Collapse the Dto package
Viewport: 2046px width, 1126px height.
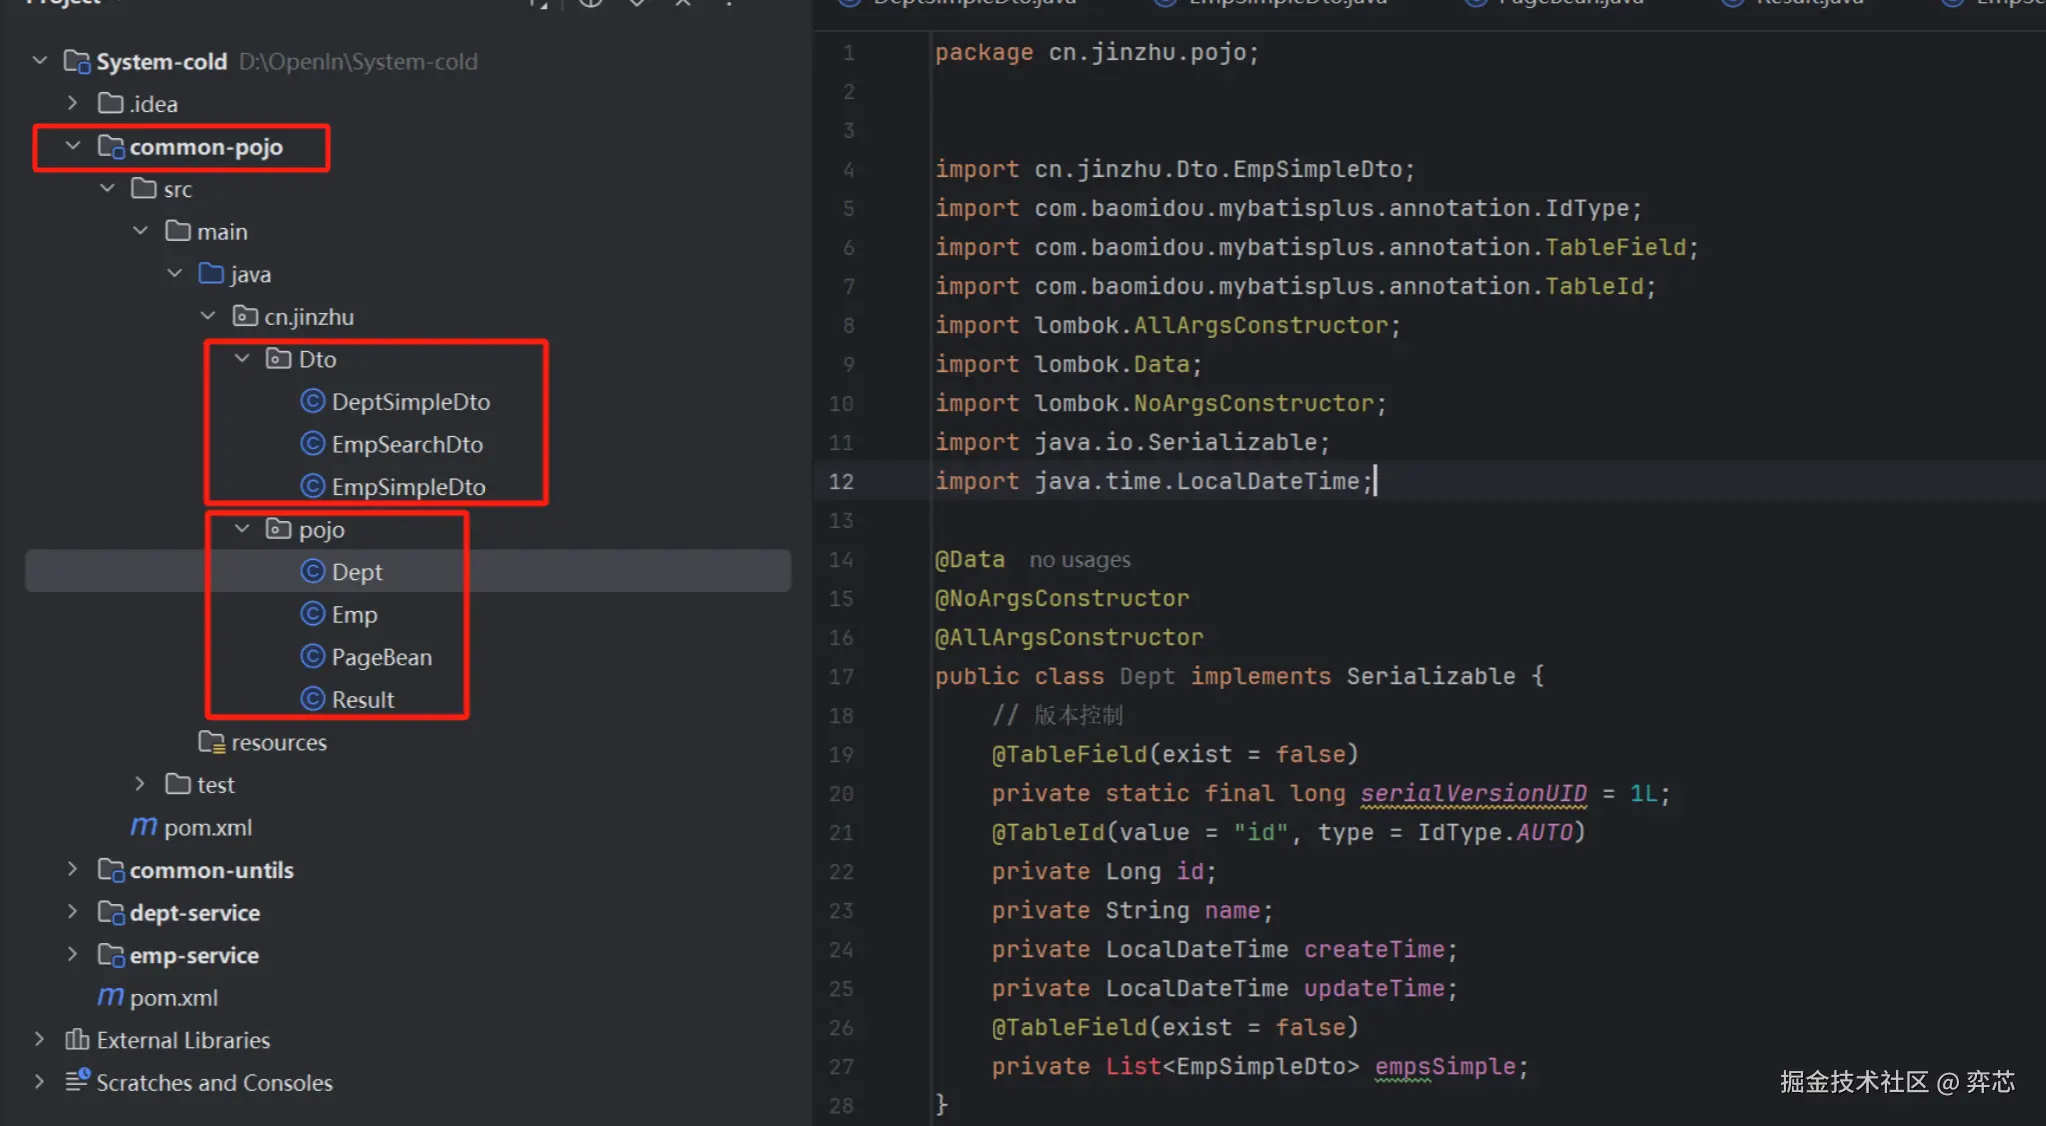tap(242, 358)
